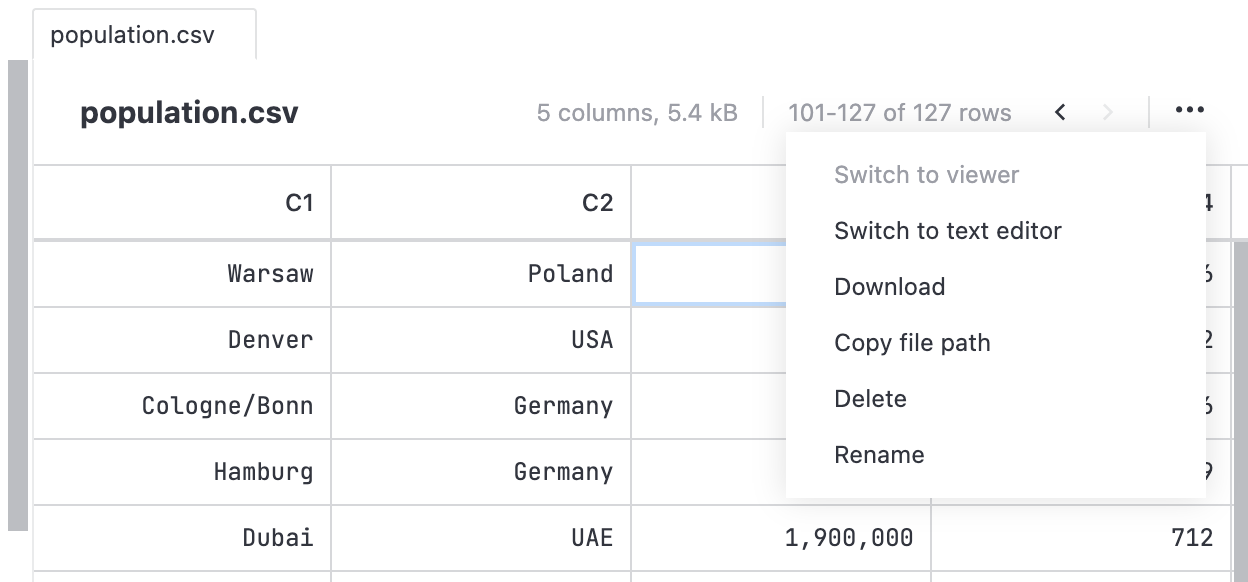Click Copy file path option
1248x582 pixels.
click(x=912, y=342)
